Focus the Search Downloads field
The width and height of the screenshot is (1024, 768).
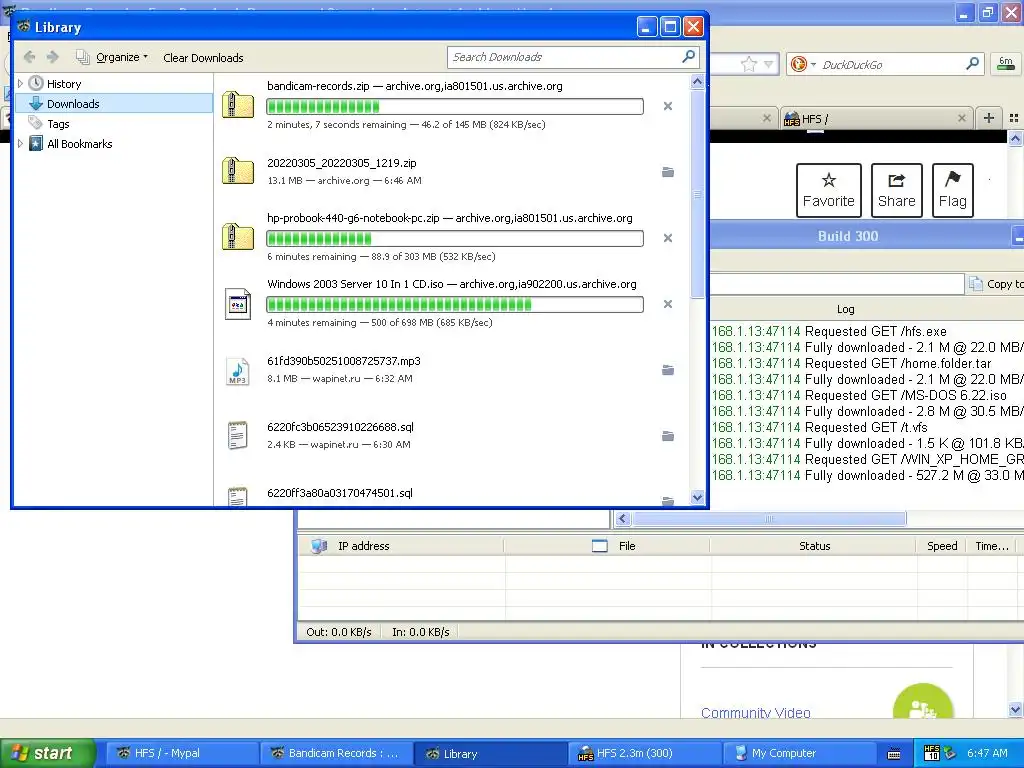tap(565, 57)
